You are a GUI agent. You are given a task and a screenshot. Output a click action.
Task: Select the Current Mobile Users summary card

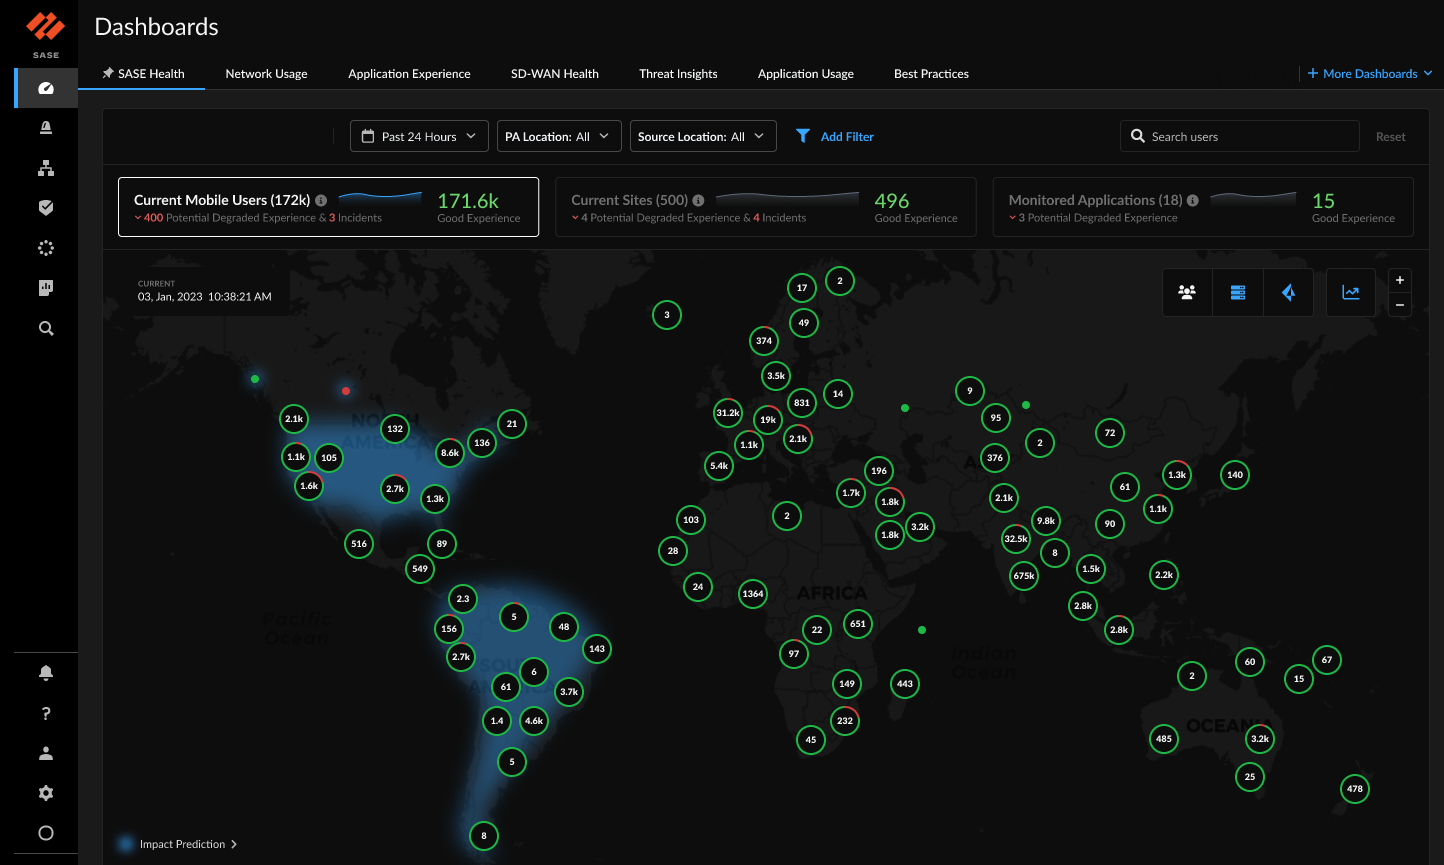[327, 206]
